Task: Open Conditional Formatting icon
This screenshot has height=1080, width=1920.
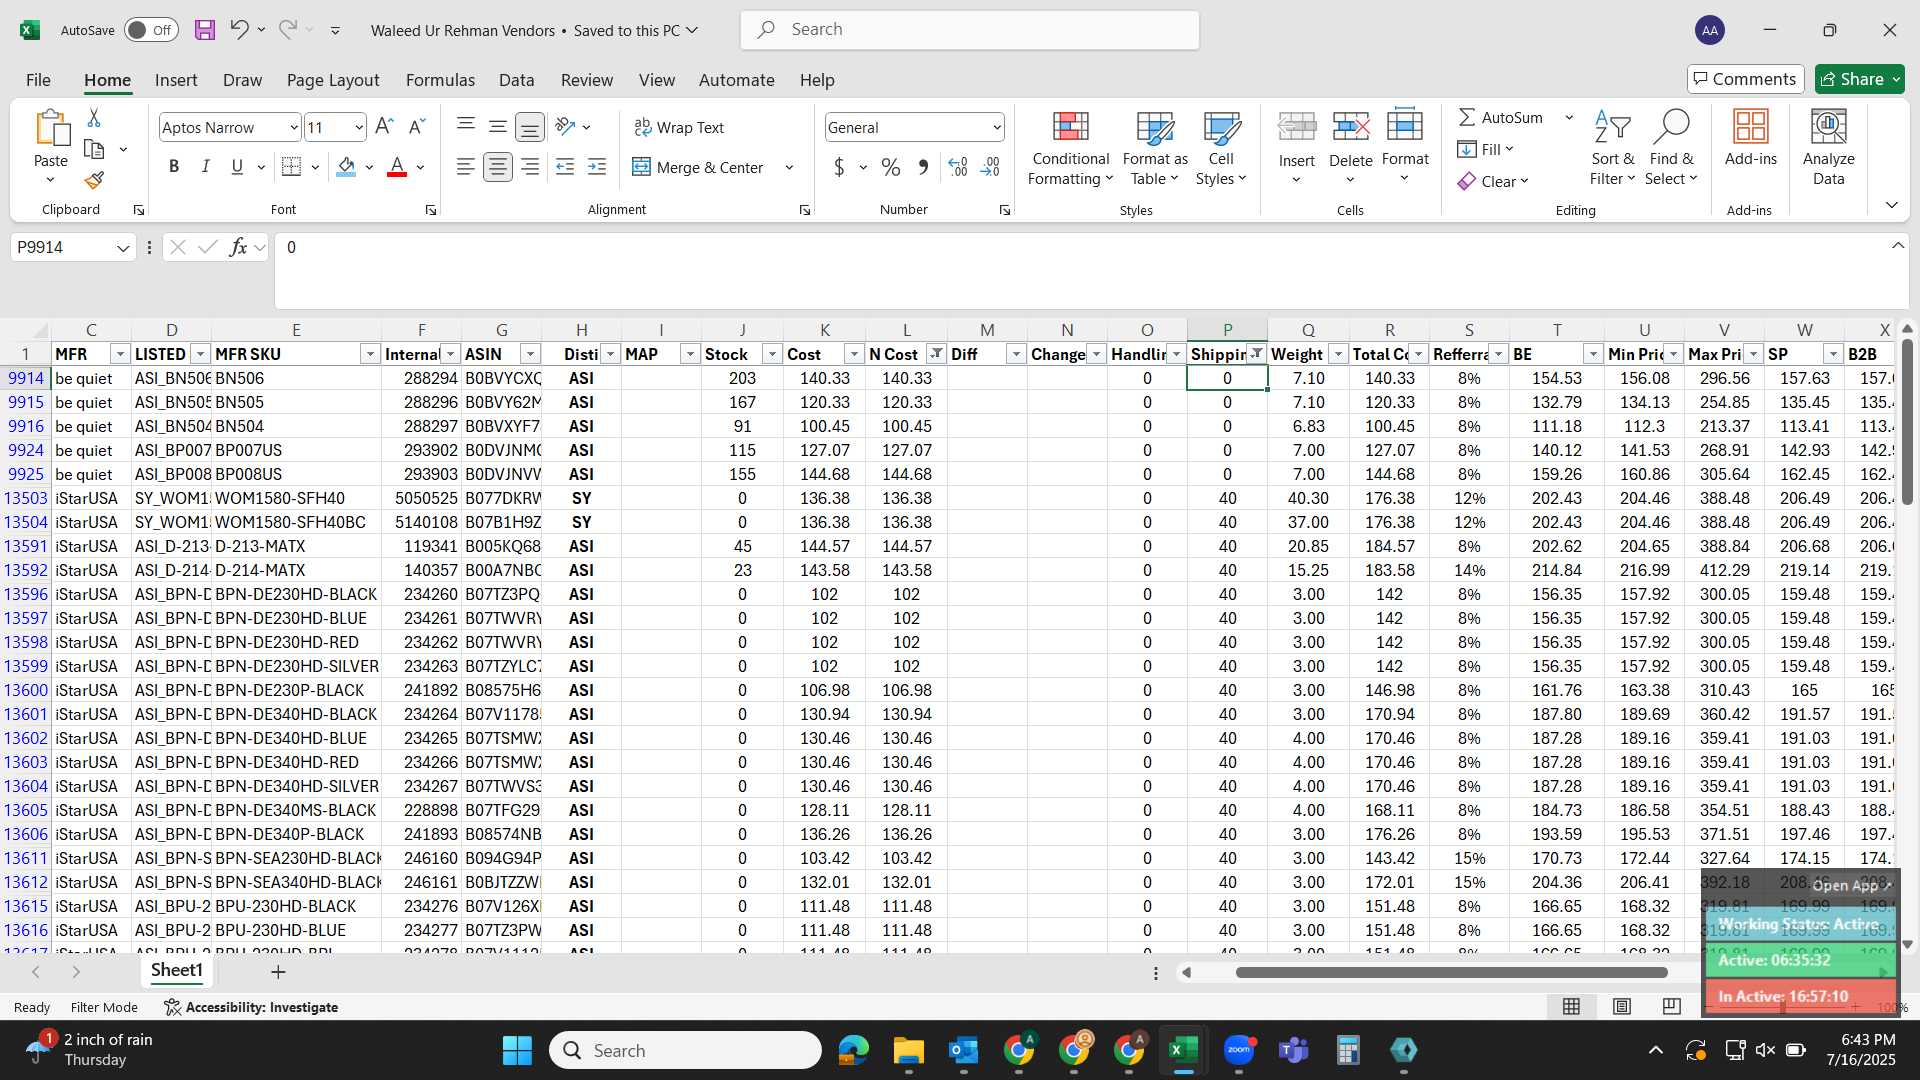Action: click(1070, 126)
